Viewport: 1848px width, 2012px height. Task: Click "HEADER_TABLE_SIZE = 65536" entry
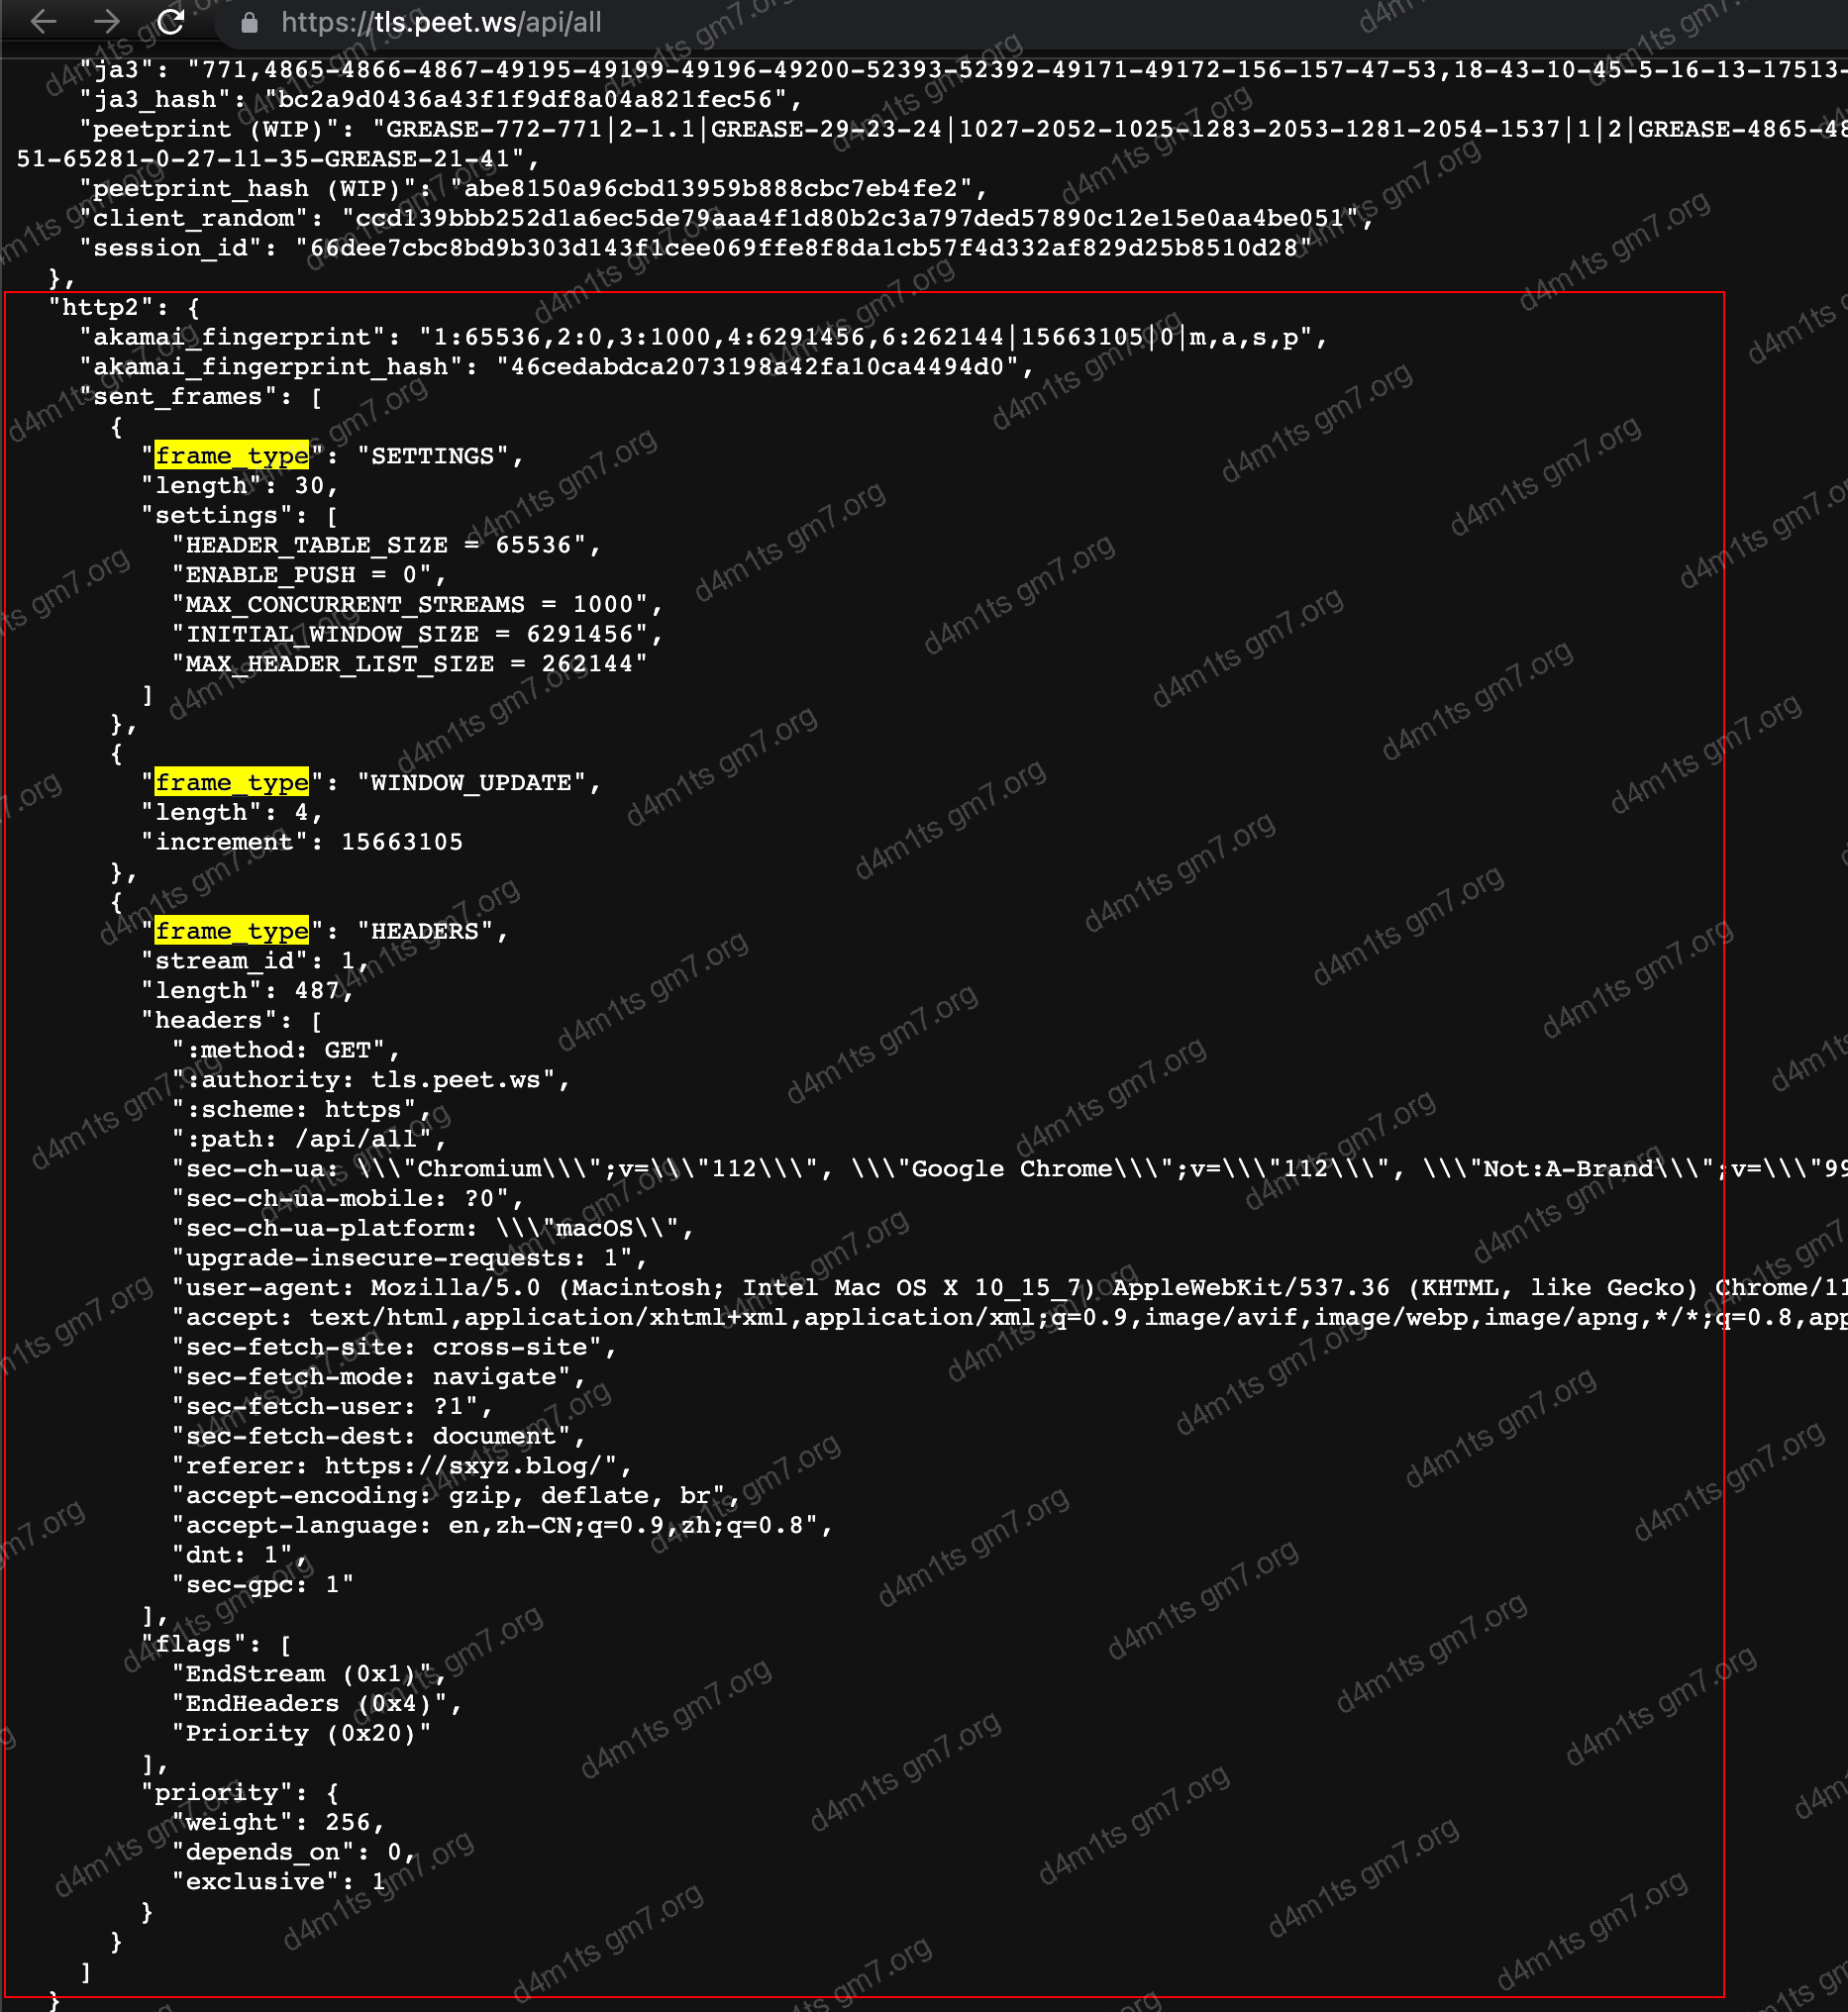tap(386, 546)
